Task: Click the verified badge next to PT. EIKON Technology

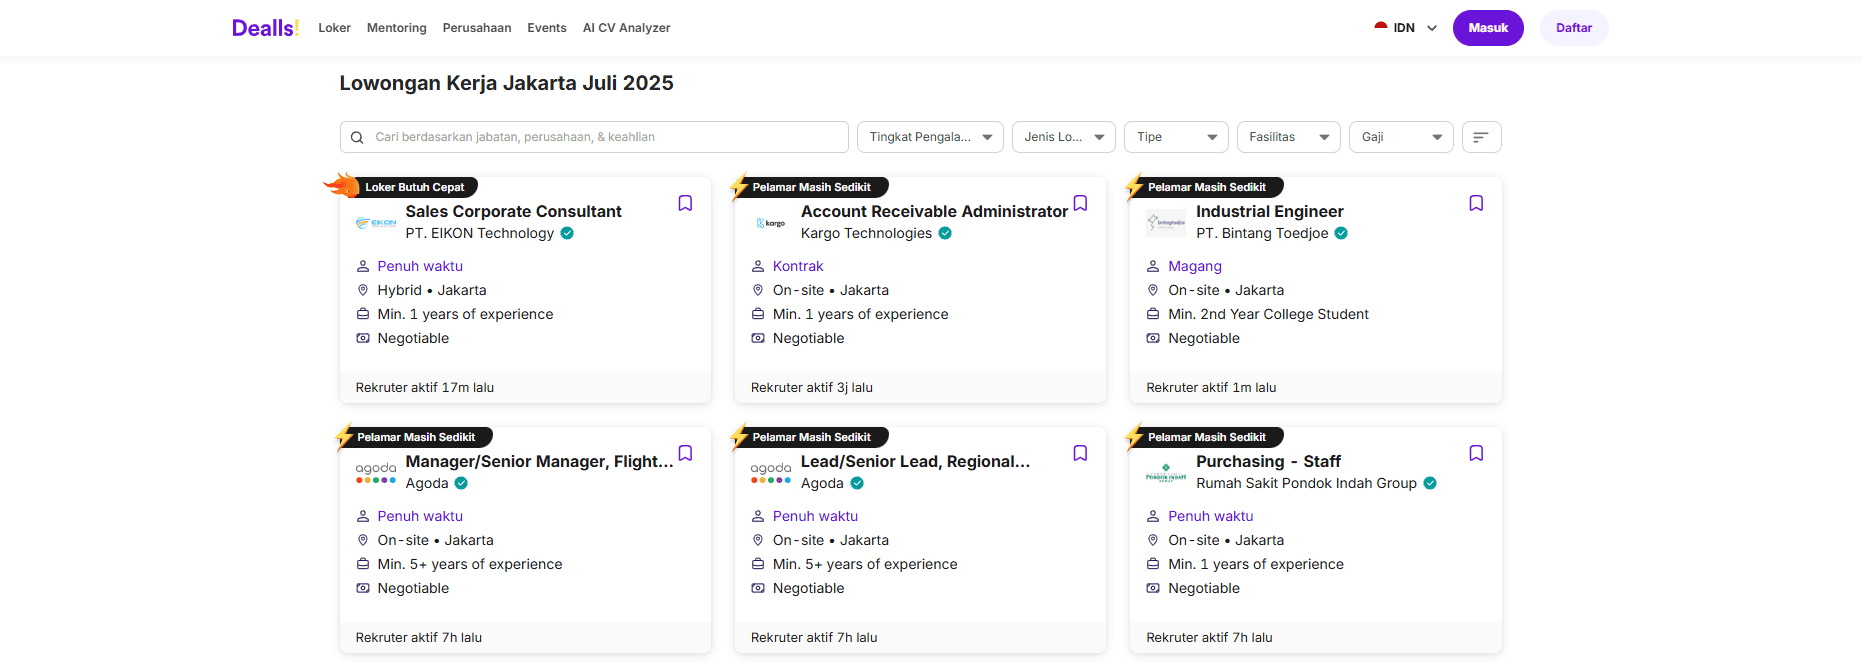Action: click(567, 233)
